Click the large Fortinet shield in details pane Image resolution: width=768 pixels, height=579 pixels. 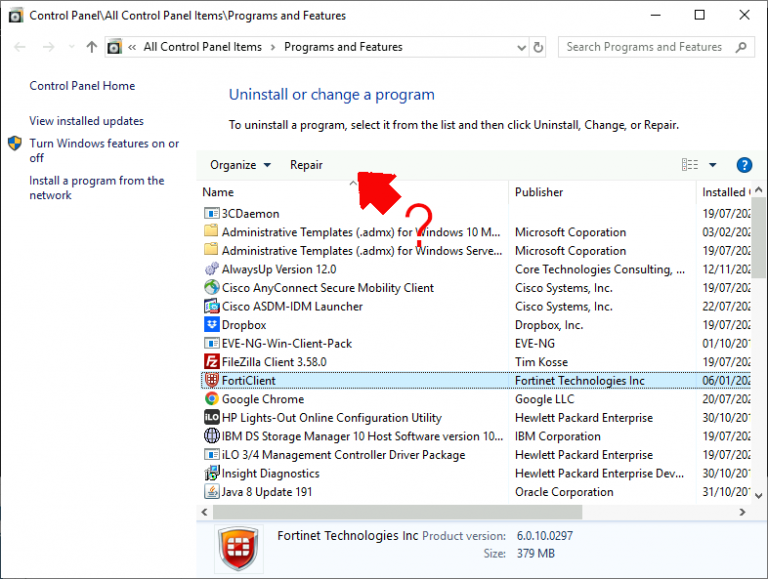tap(239, 549)
